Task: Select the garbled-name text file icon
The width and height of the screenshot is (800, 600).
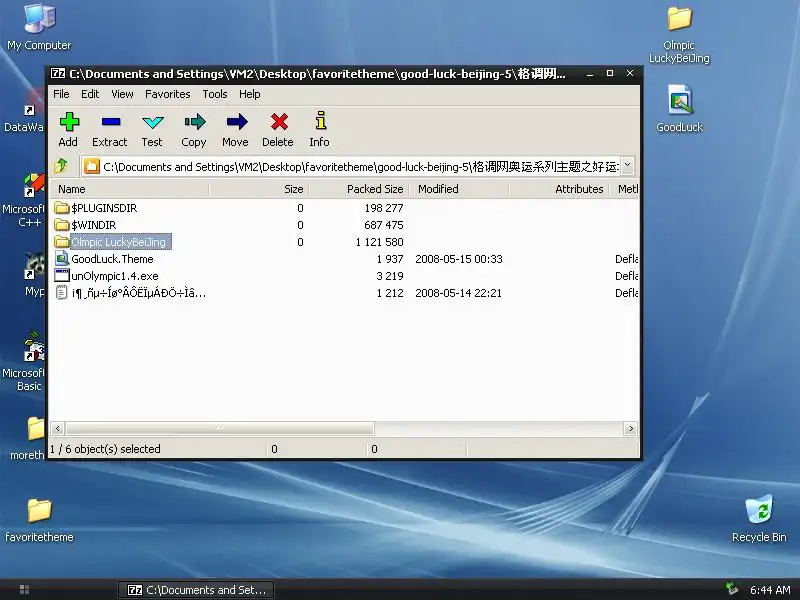Action: (x=61, y=292)
